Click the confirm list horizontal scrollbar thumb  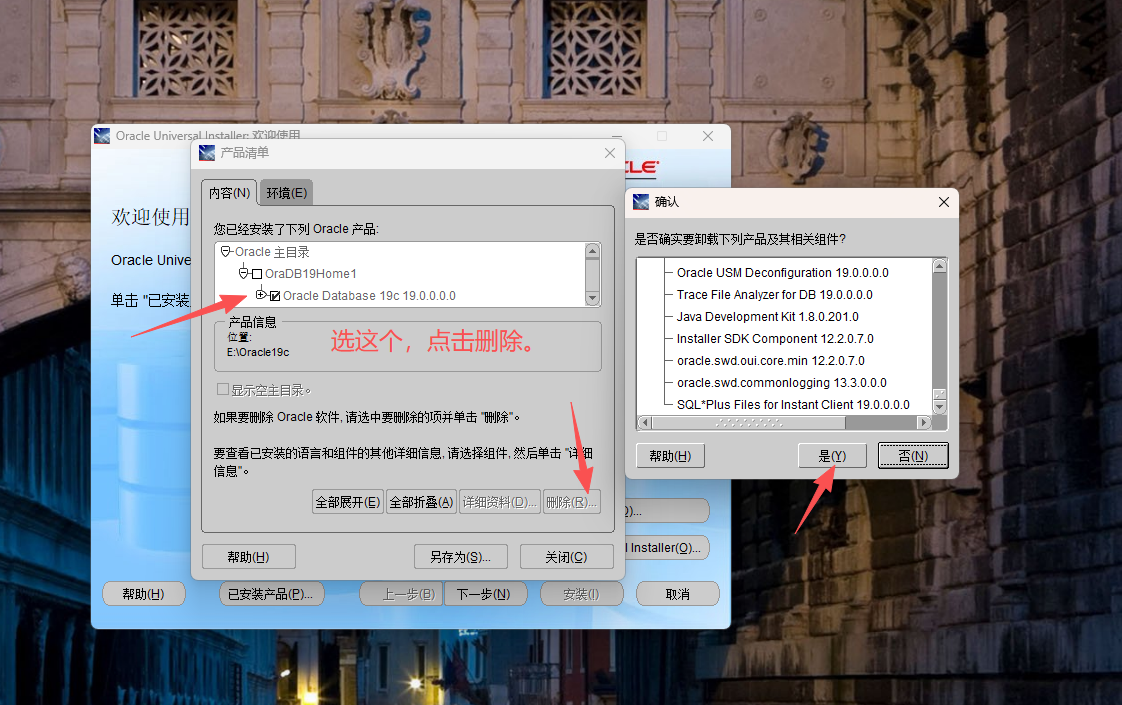tap(748, 423)
